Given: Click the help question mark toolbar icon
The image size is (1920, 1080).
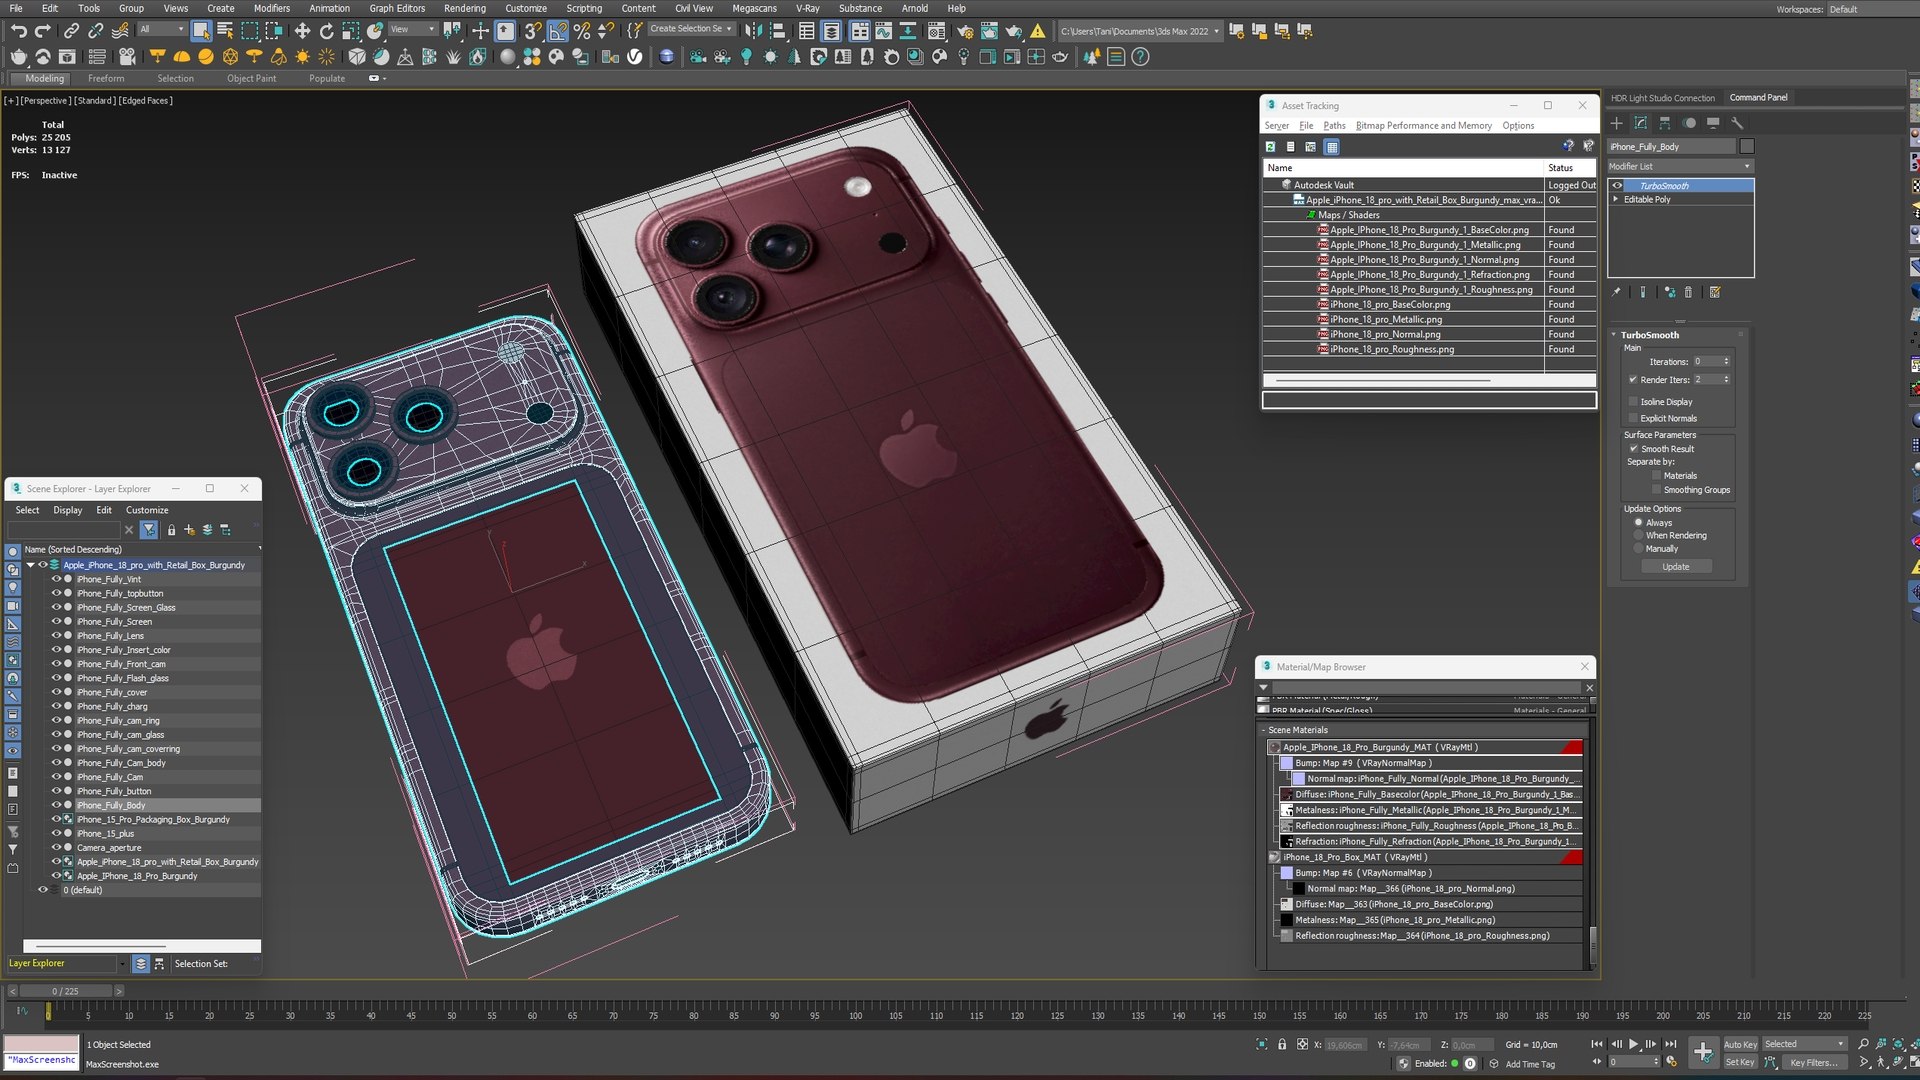Looking at the screenshot, I should (1141, 57).
